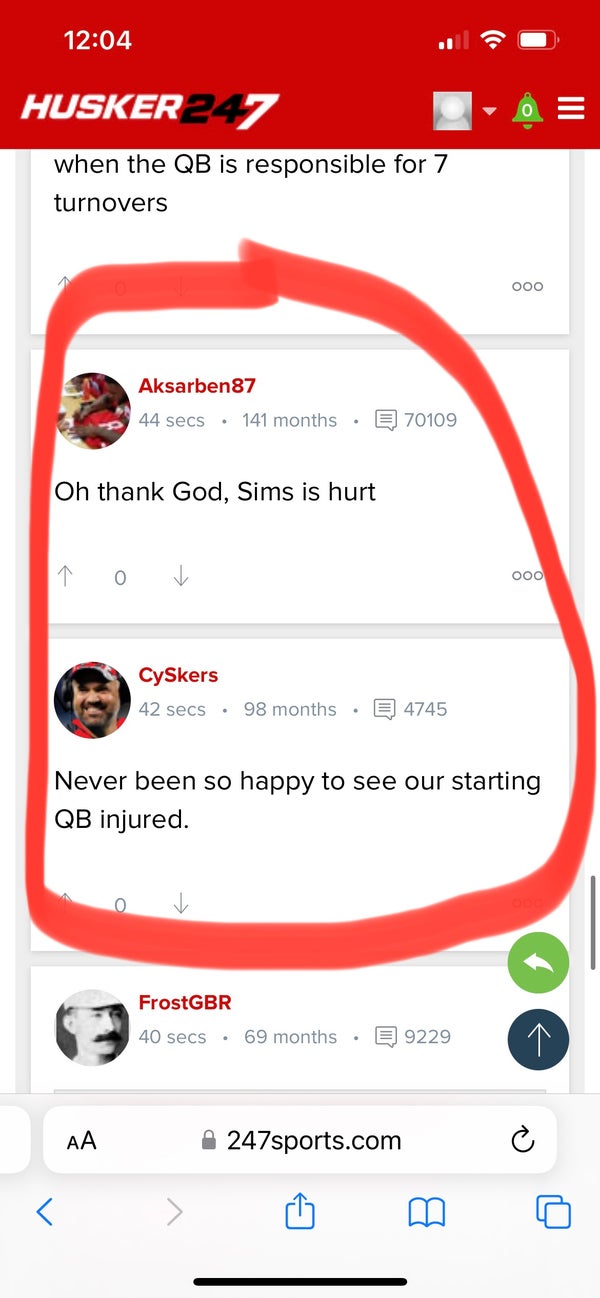Tap FrostGBR's avatar picture
600x1298 pixels.
[92, 1027]
